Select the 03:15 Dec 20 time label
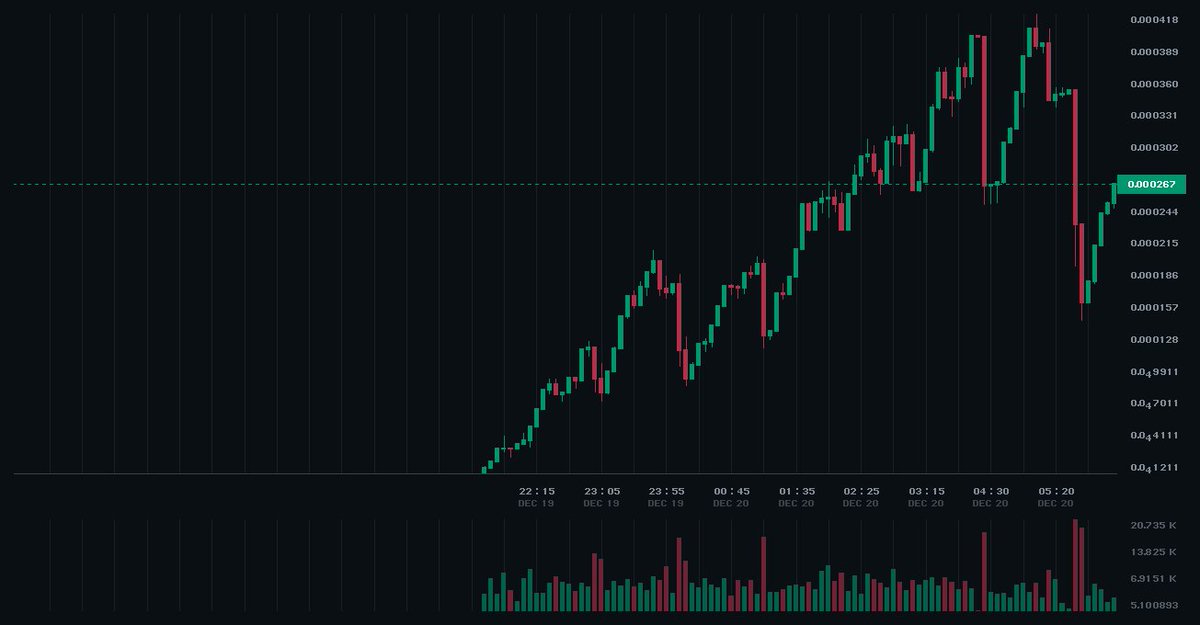 (x=926, y=497)
